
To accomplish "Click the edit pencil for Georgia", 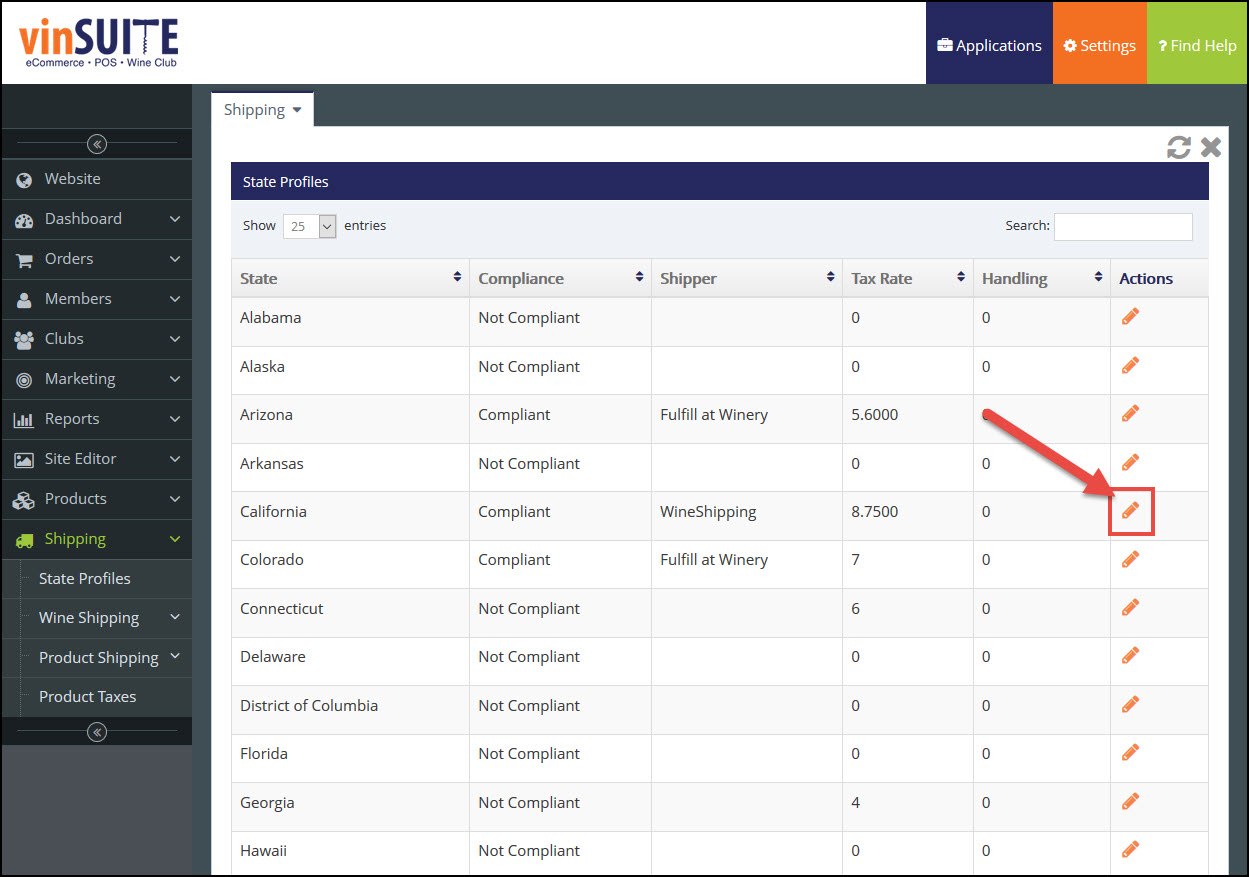I will point(1130,801).
